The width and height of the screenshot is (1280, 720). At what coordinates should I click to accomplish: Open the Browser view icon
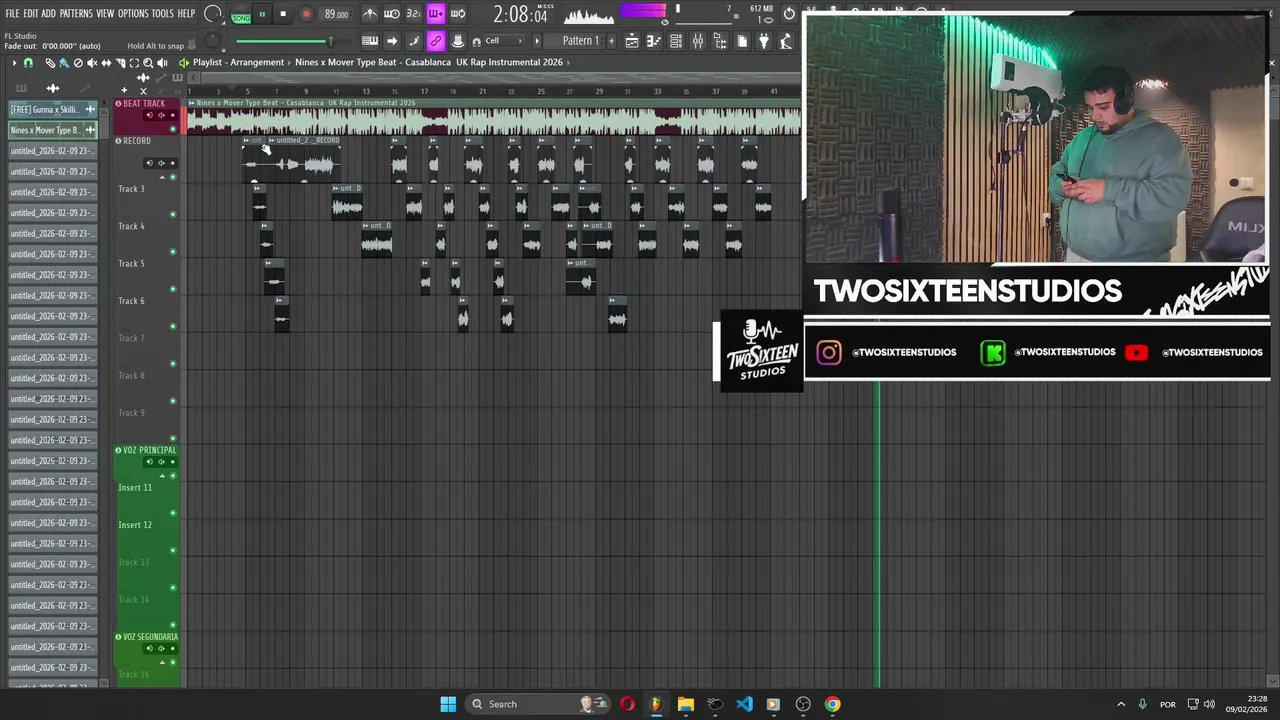(x=719, y=41)
